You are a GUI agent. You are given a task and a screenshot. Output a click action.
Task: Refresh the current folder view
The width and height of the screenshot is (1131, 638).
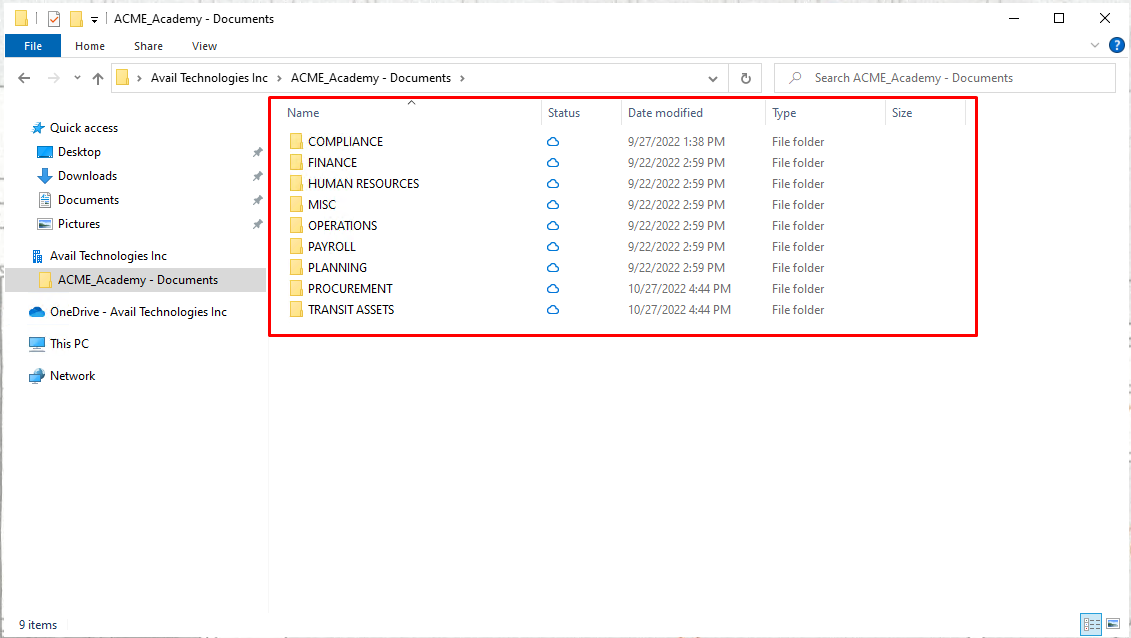[745, 78]
